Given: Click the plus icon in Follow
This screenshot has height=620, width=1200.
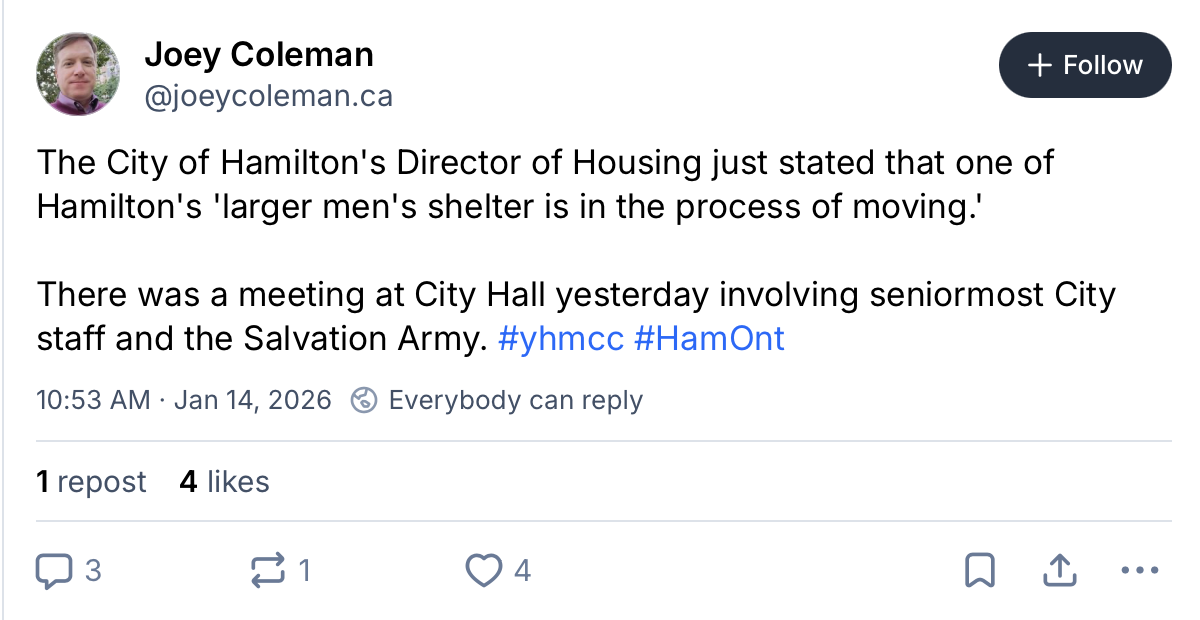Looking at the screenshot, I should click(1040, 66).
